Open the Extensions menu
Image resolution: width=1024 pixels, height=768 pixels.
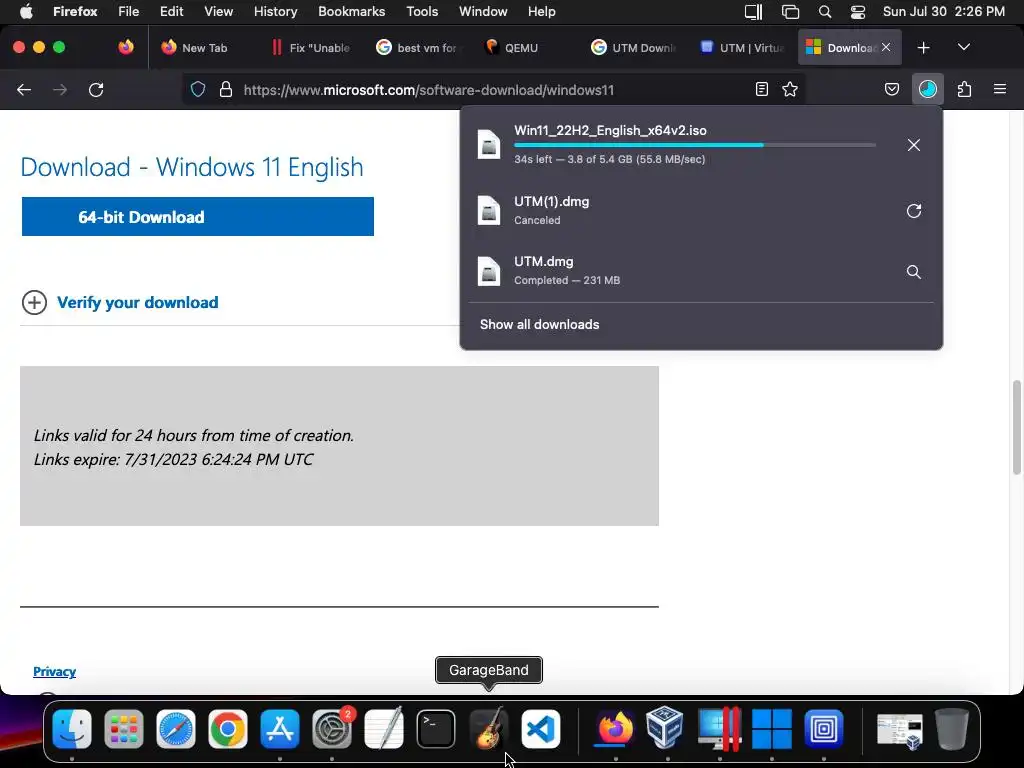[965, 89]
